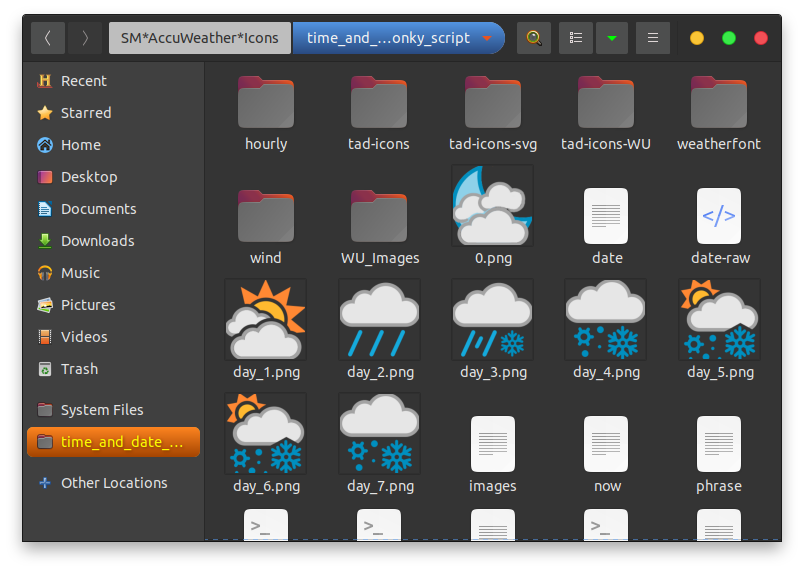The width and height of the screenshot is (804, 572).
Task: Select the day_1.png sunny cloud thumbnail
Action: [x=266, y=319]
